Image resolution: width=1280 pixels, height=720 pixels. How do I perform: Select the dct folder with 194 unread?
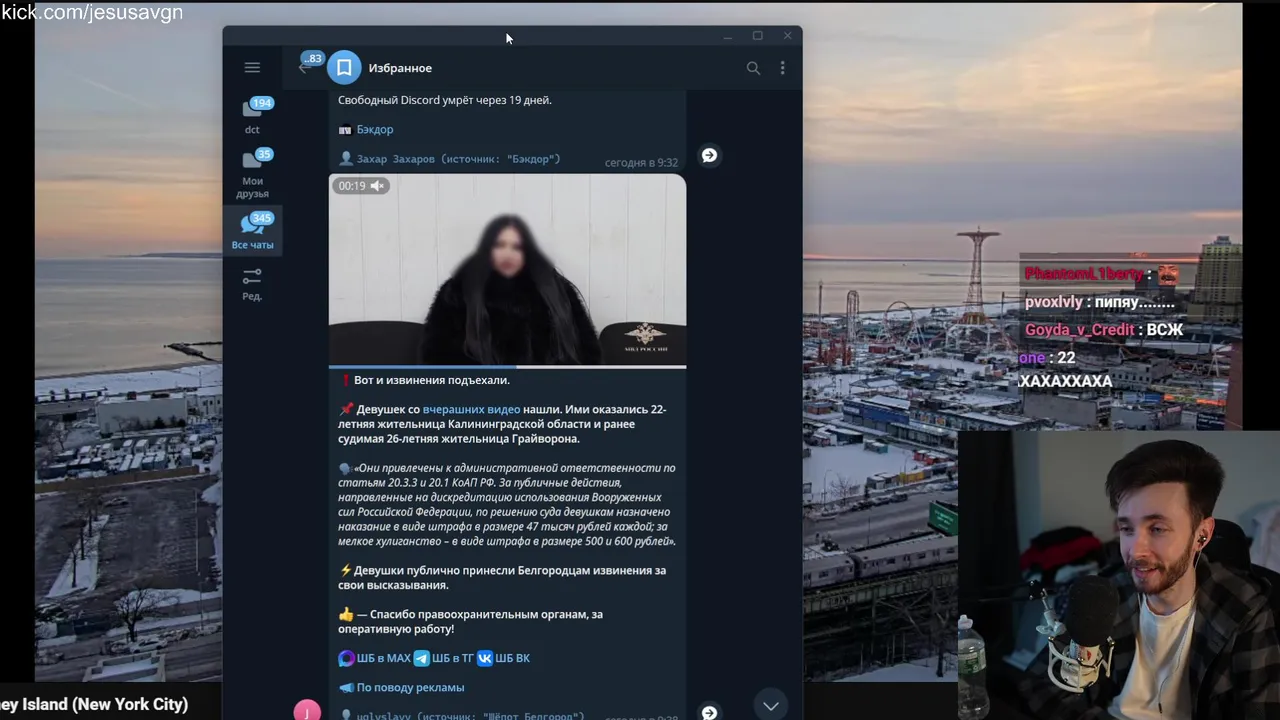tap(252, 116)
